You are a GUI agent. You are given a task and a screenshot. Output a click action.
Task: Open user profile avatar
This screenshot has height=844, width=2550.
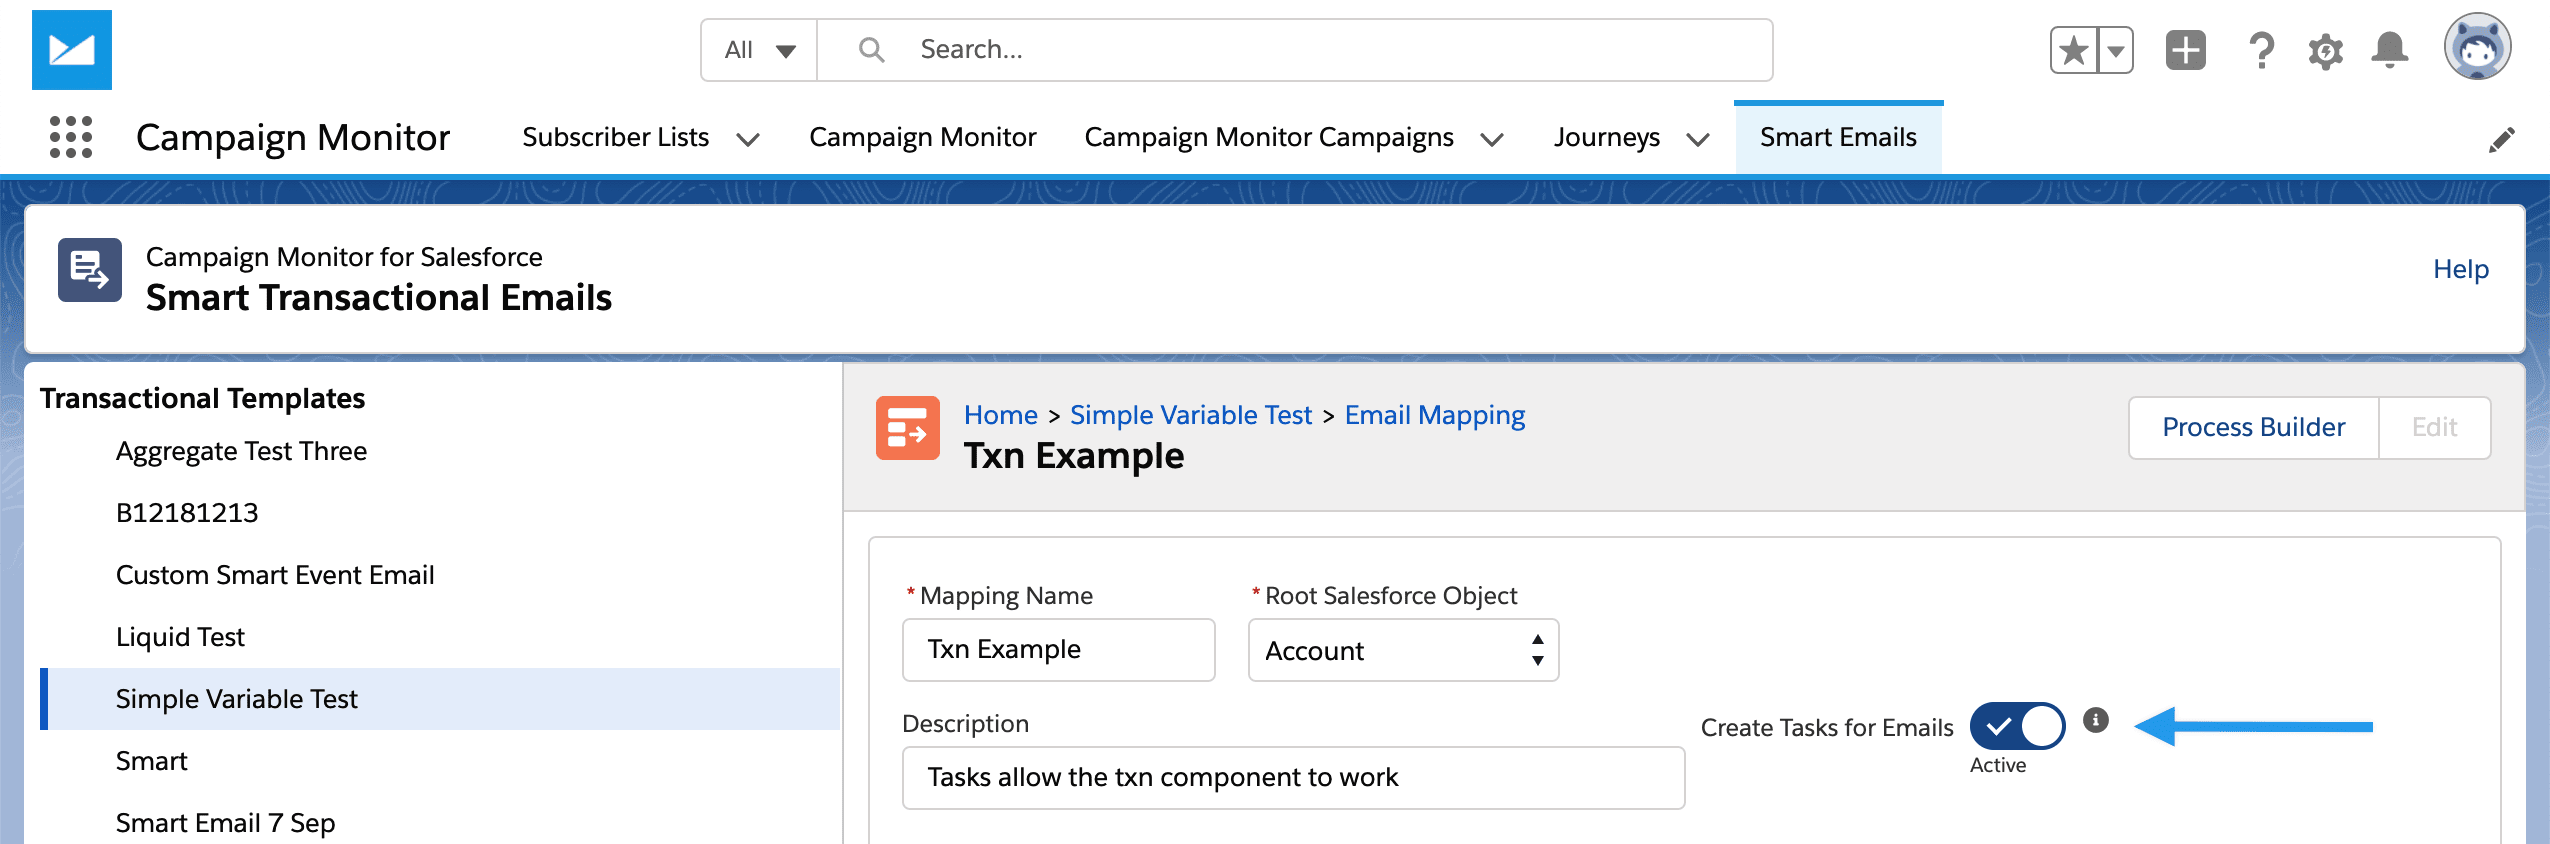[x=2477, y=47]
